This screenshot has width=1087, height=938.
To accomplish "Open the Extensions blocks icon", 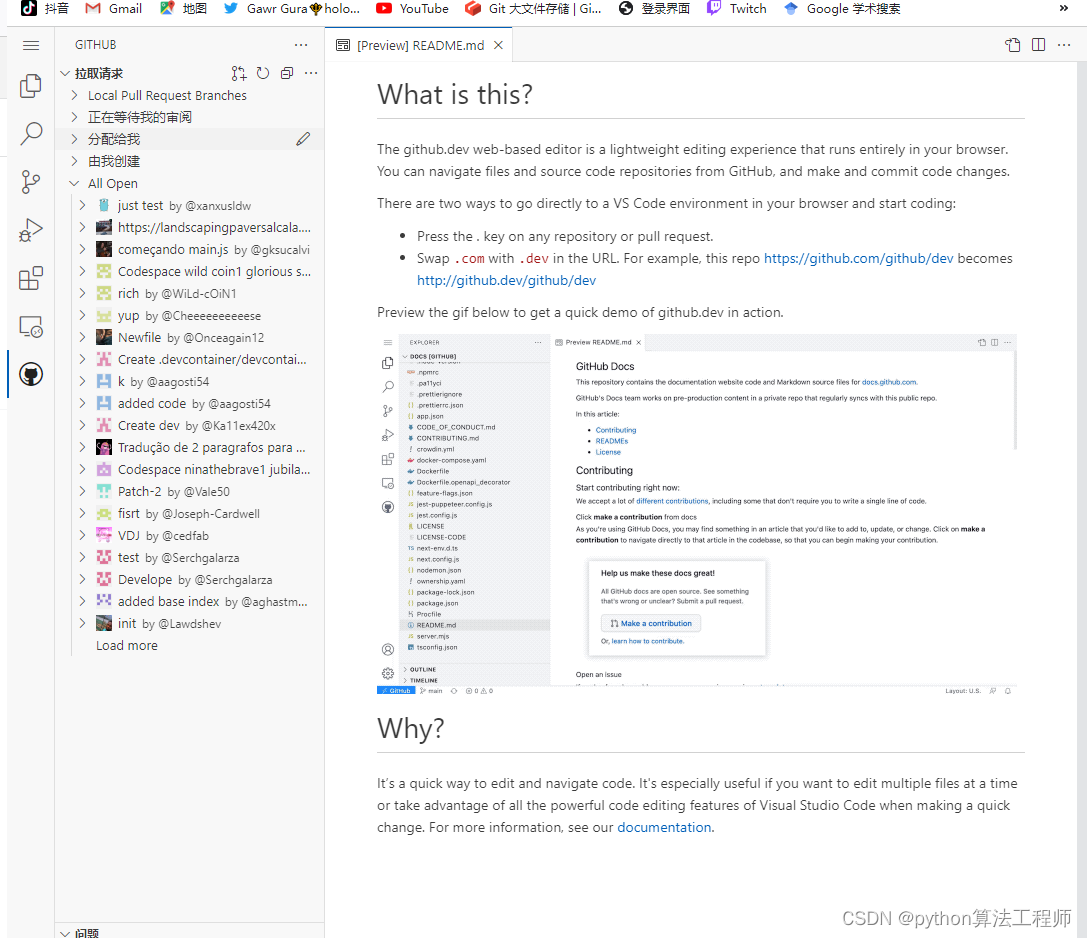I will (31, 278).
